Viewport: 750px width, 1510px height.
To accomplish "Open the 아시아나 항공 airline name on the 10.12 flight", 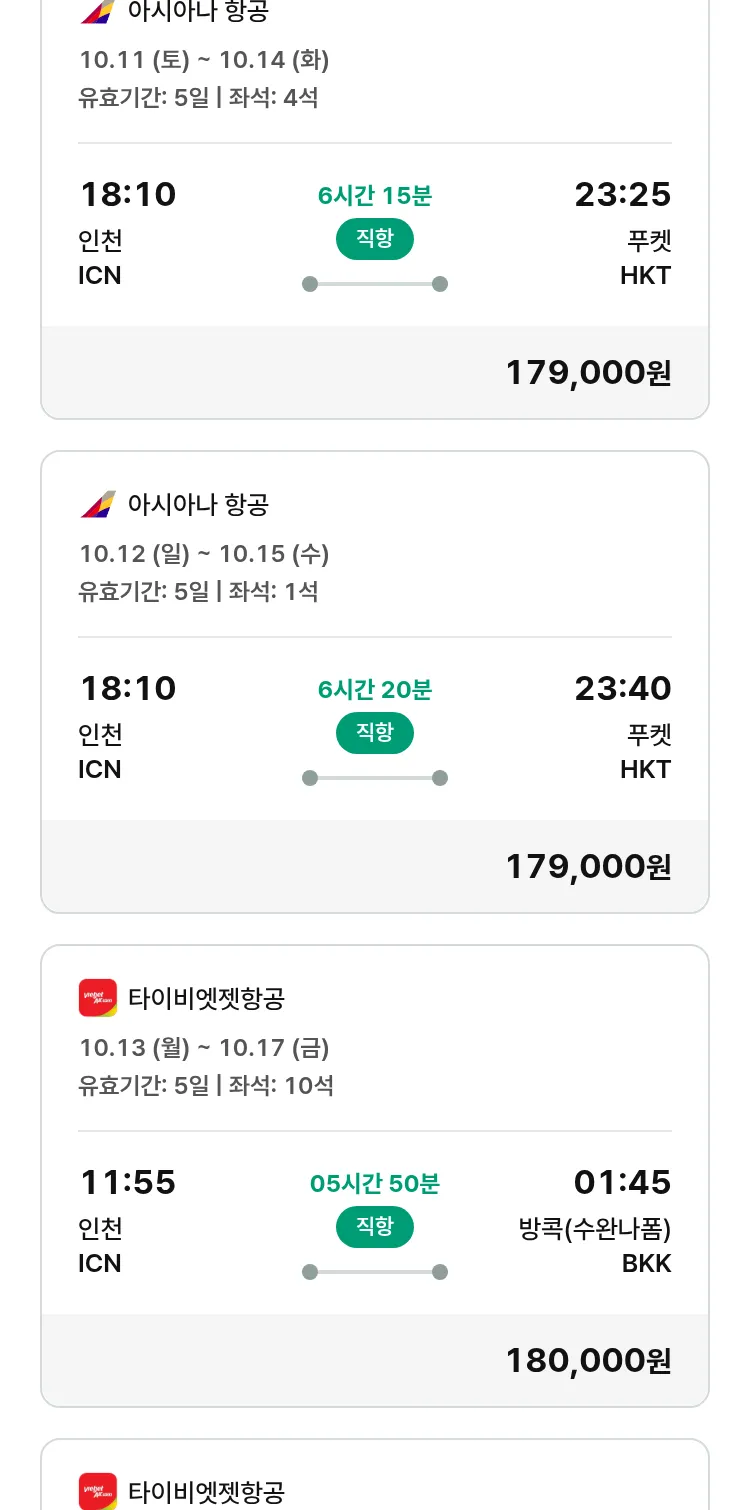I will [x=198, y=504].
